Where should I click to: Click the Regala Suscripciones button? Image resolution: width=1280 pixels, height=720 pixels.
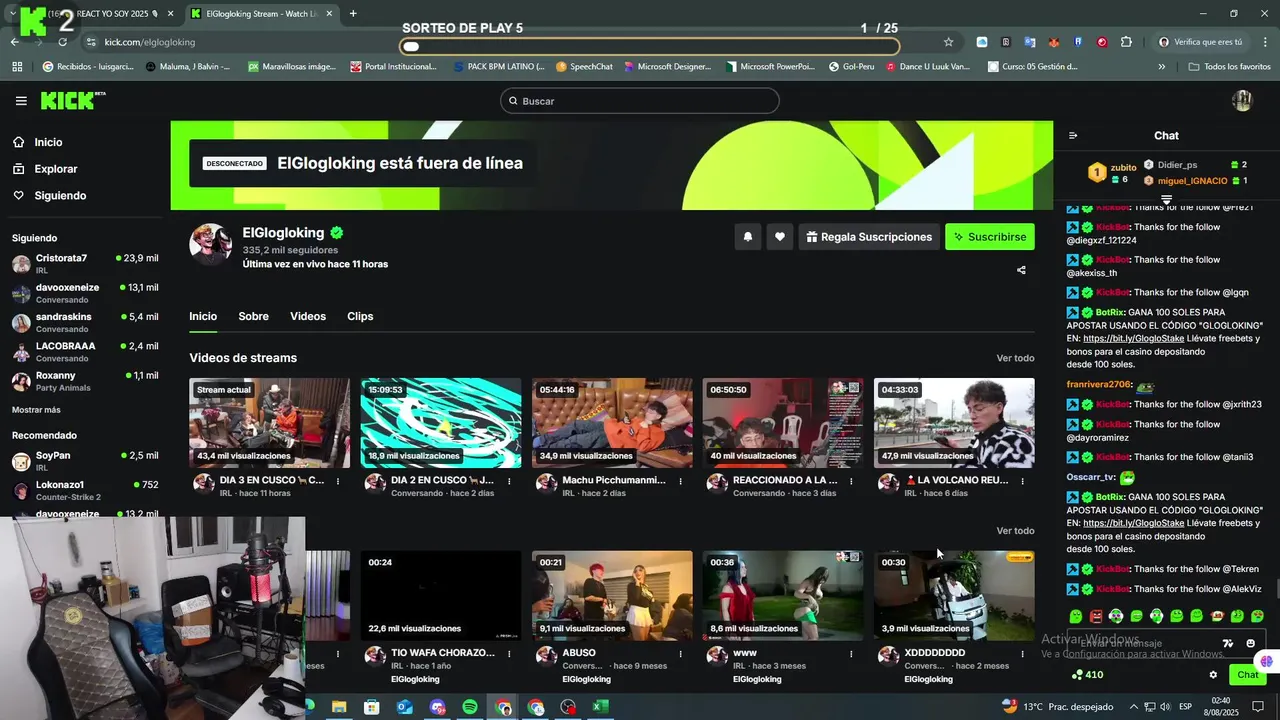[x=869, y=237]
